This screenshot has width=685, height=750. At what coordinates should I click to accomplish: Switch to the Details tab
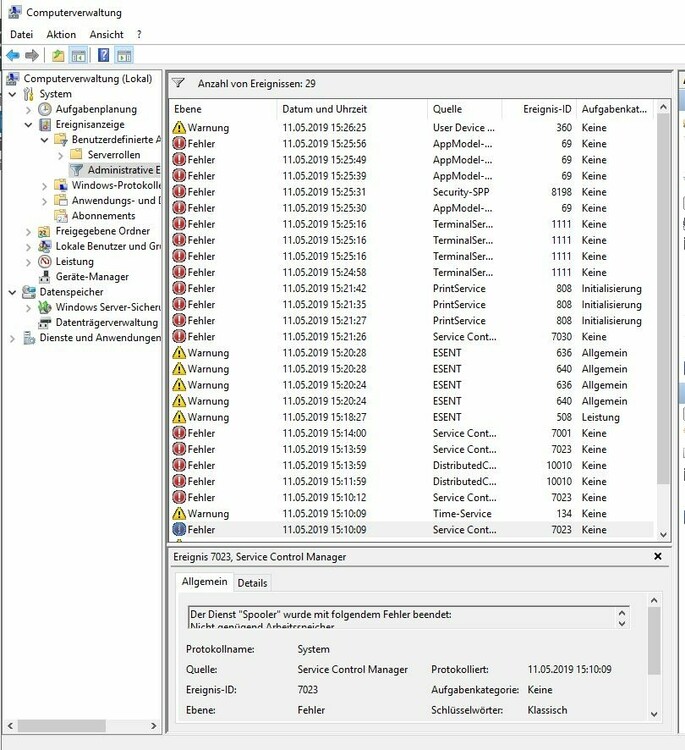click(252, 583)
